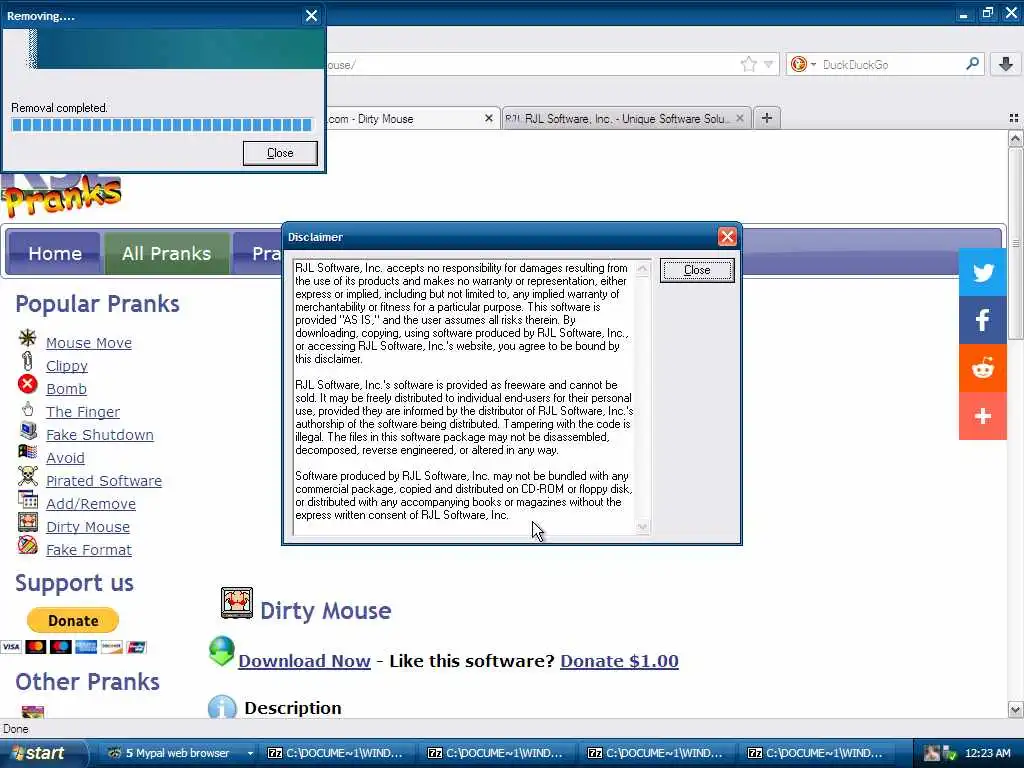
Task: Click the blue info Description icon
Action: click(222, 707)
